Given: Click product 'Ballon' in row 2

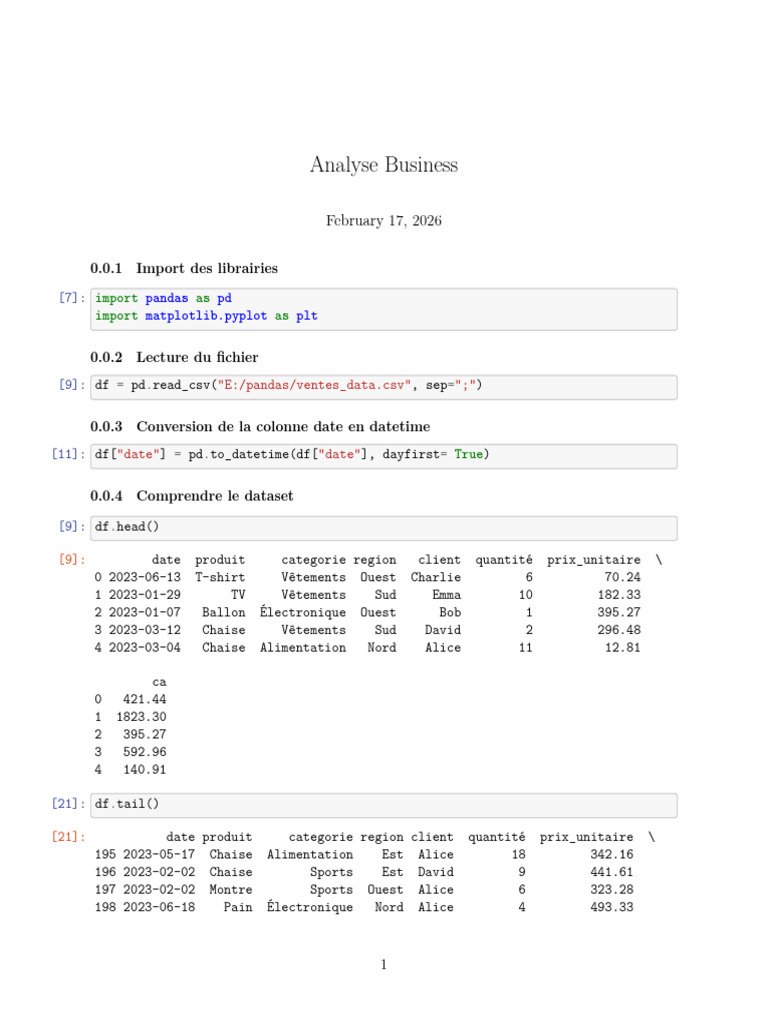Looking at the screenshot, I should tap(223, 613).
